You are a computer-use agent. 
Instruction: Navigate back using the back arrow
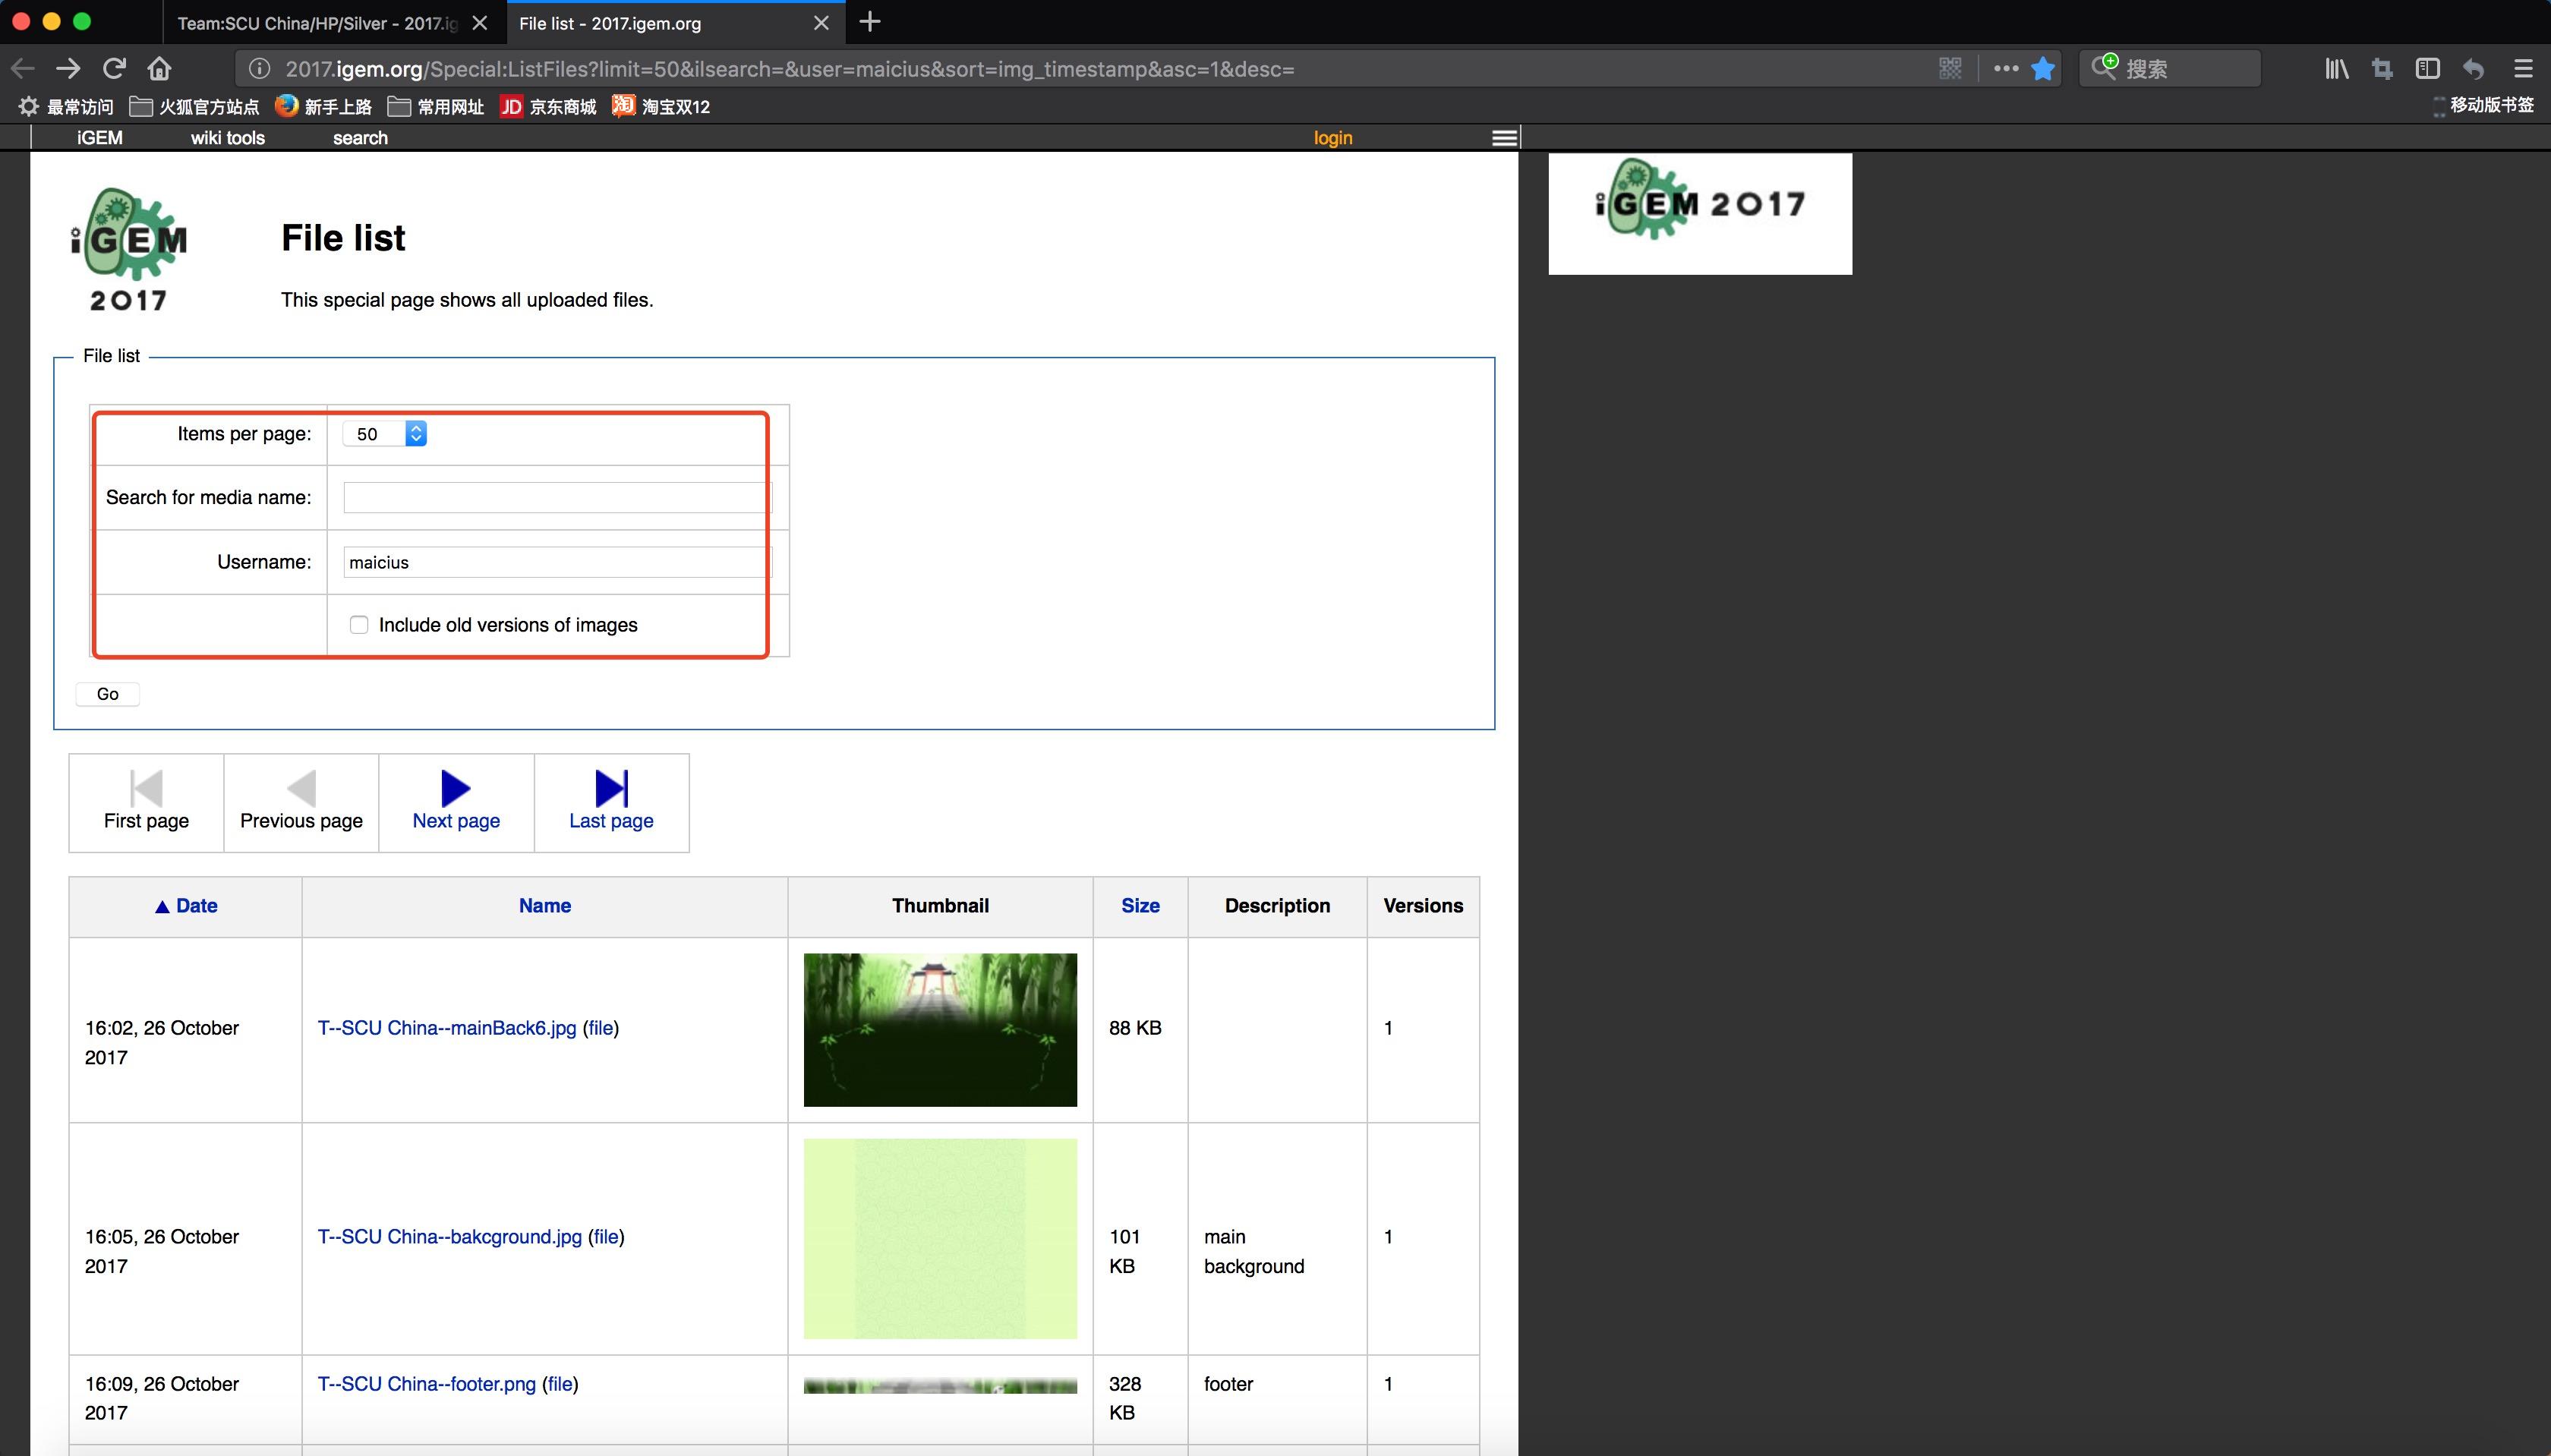21,67
